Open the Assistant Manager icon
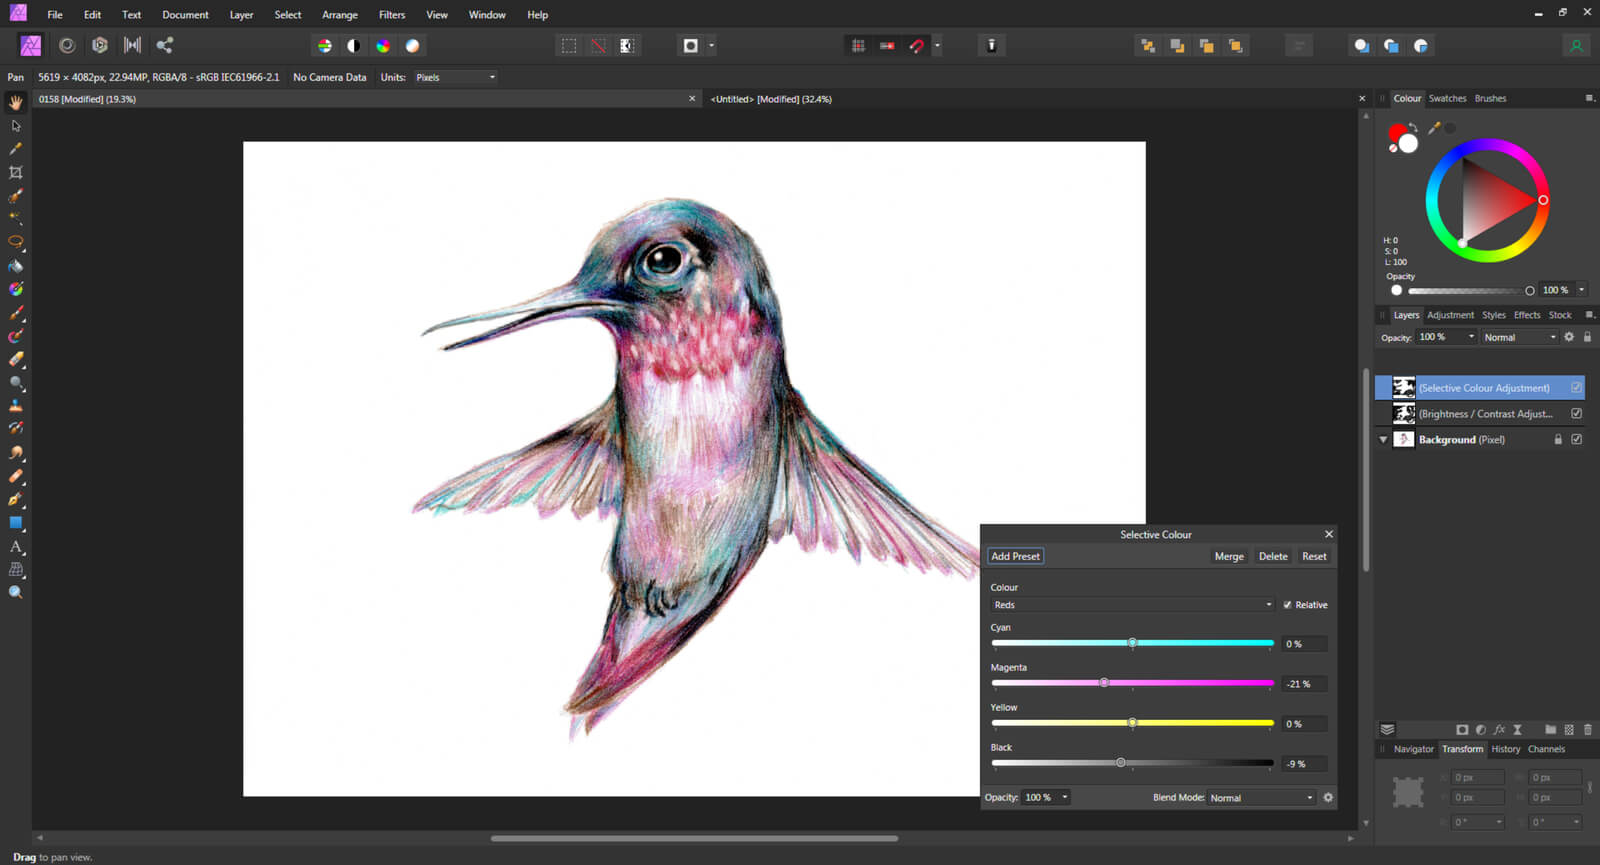1600x865 pixels. coord(991,46)
